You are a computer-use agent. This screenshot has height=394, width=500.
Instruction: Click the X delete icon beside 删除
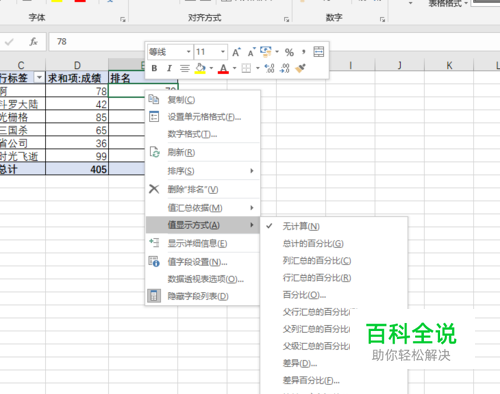[x=154, y=189]
